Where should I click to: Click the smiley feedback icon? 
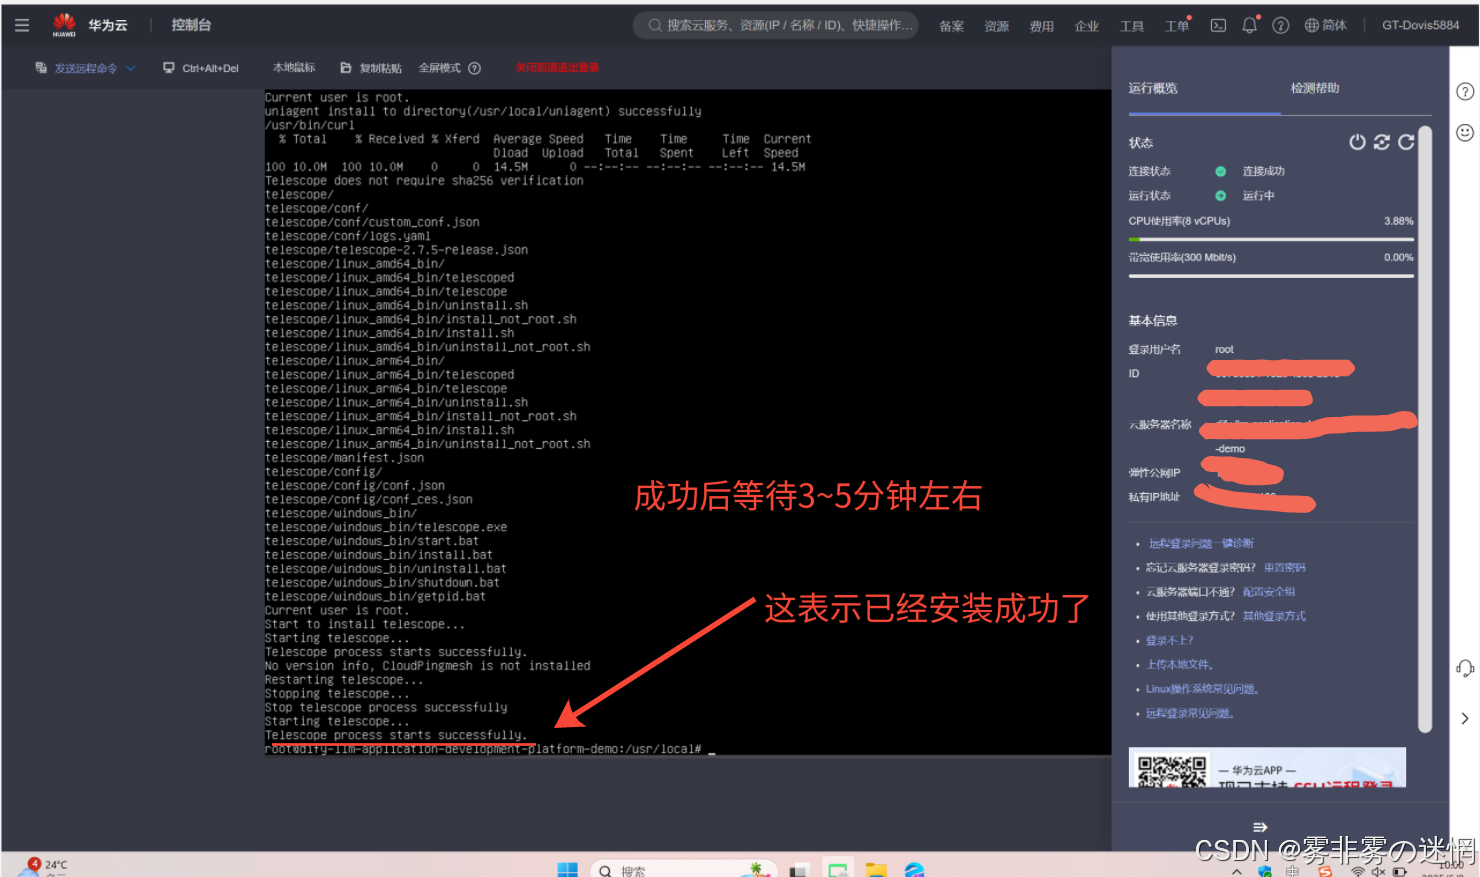1465,133
